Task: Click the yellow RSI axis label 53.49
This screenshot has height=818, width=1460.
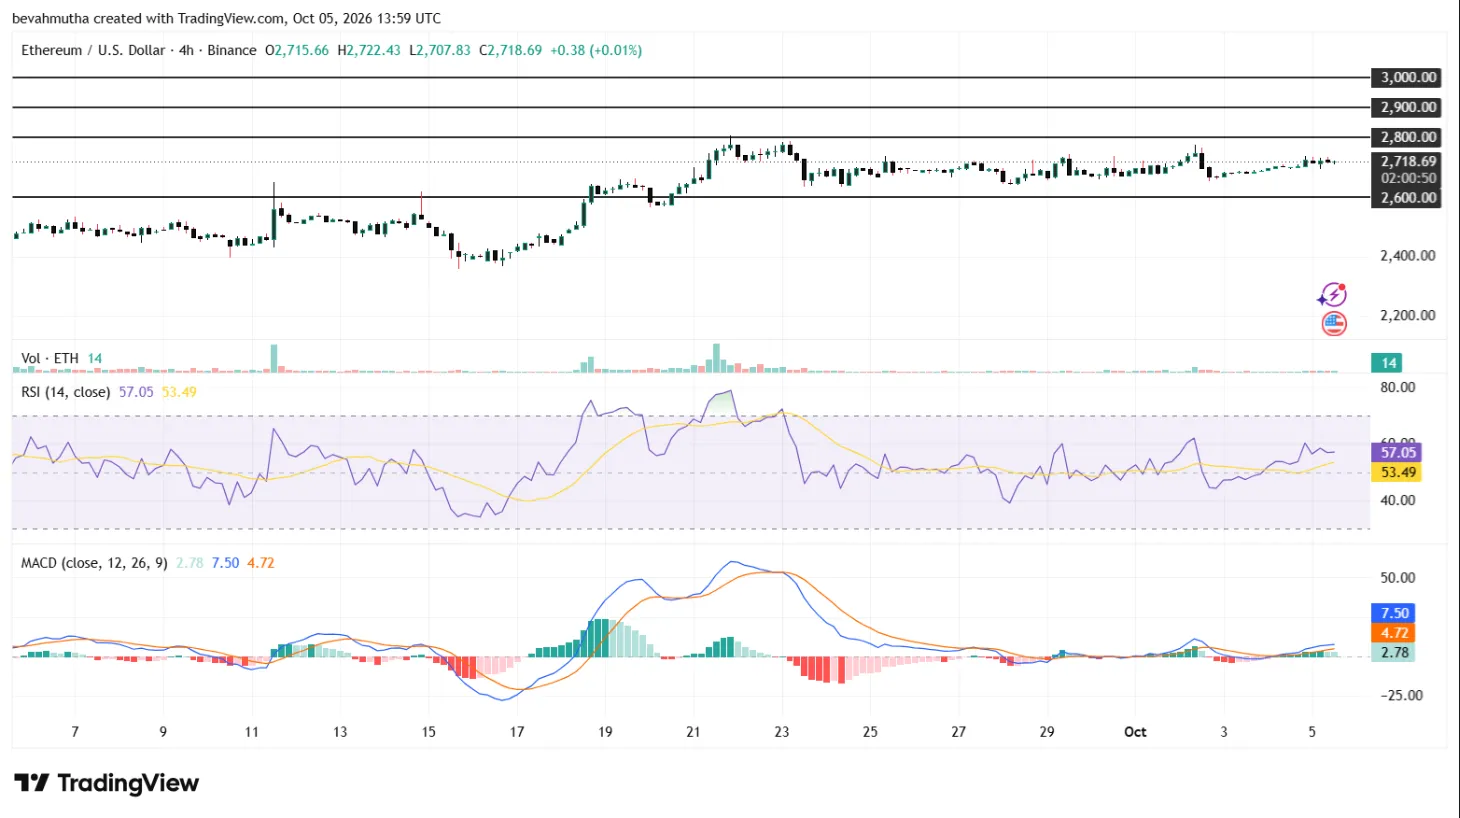Action: click(1398, 472)
